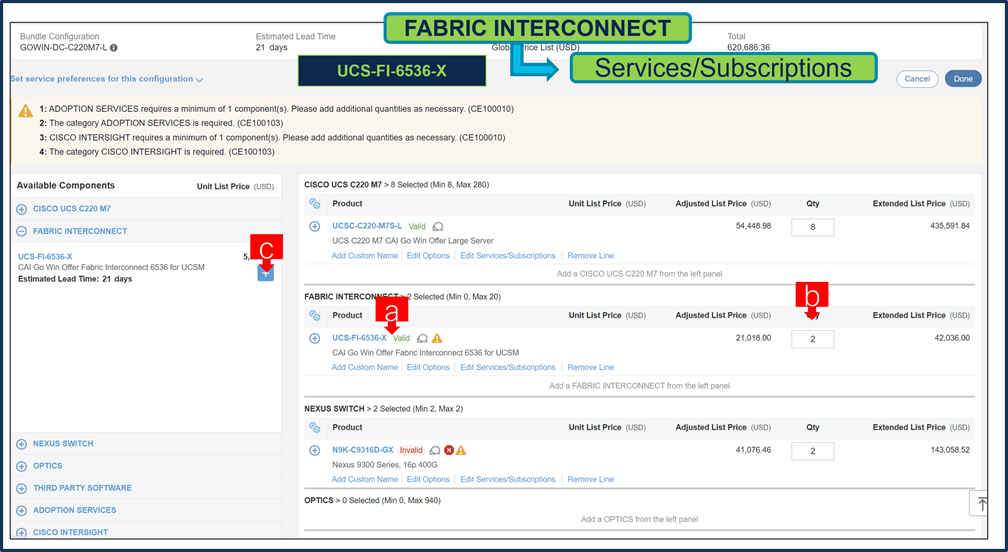Click Qty field for UCS-FI-6536-X
The height and width of the screenshot is (552, 1008).
point(813,339)
